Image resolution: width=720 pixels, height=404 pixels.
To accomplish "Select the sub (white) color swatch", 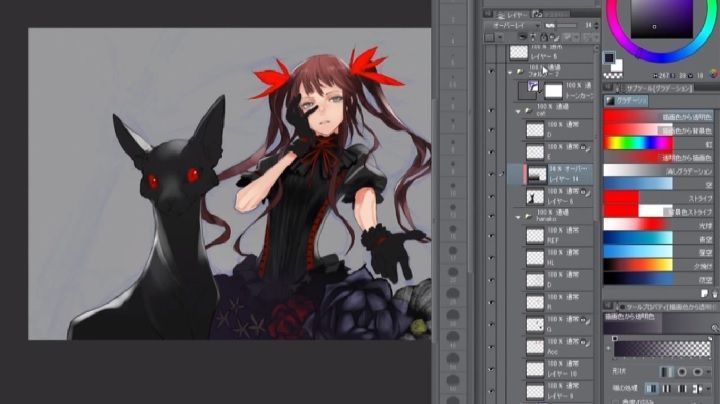I will [617, 65].
